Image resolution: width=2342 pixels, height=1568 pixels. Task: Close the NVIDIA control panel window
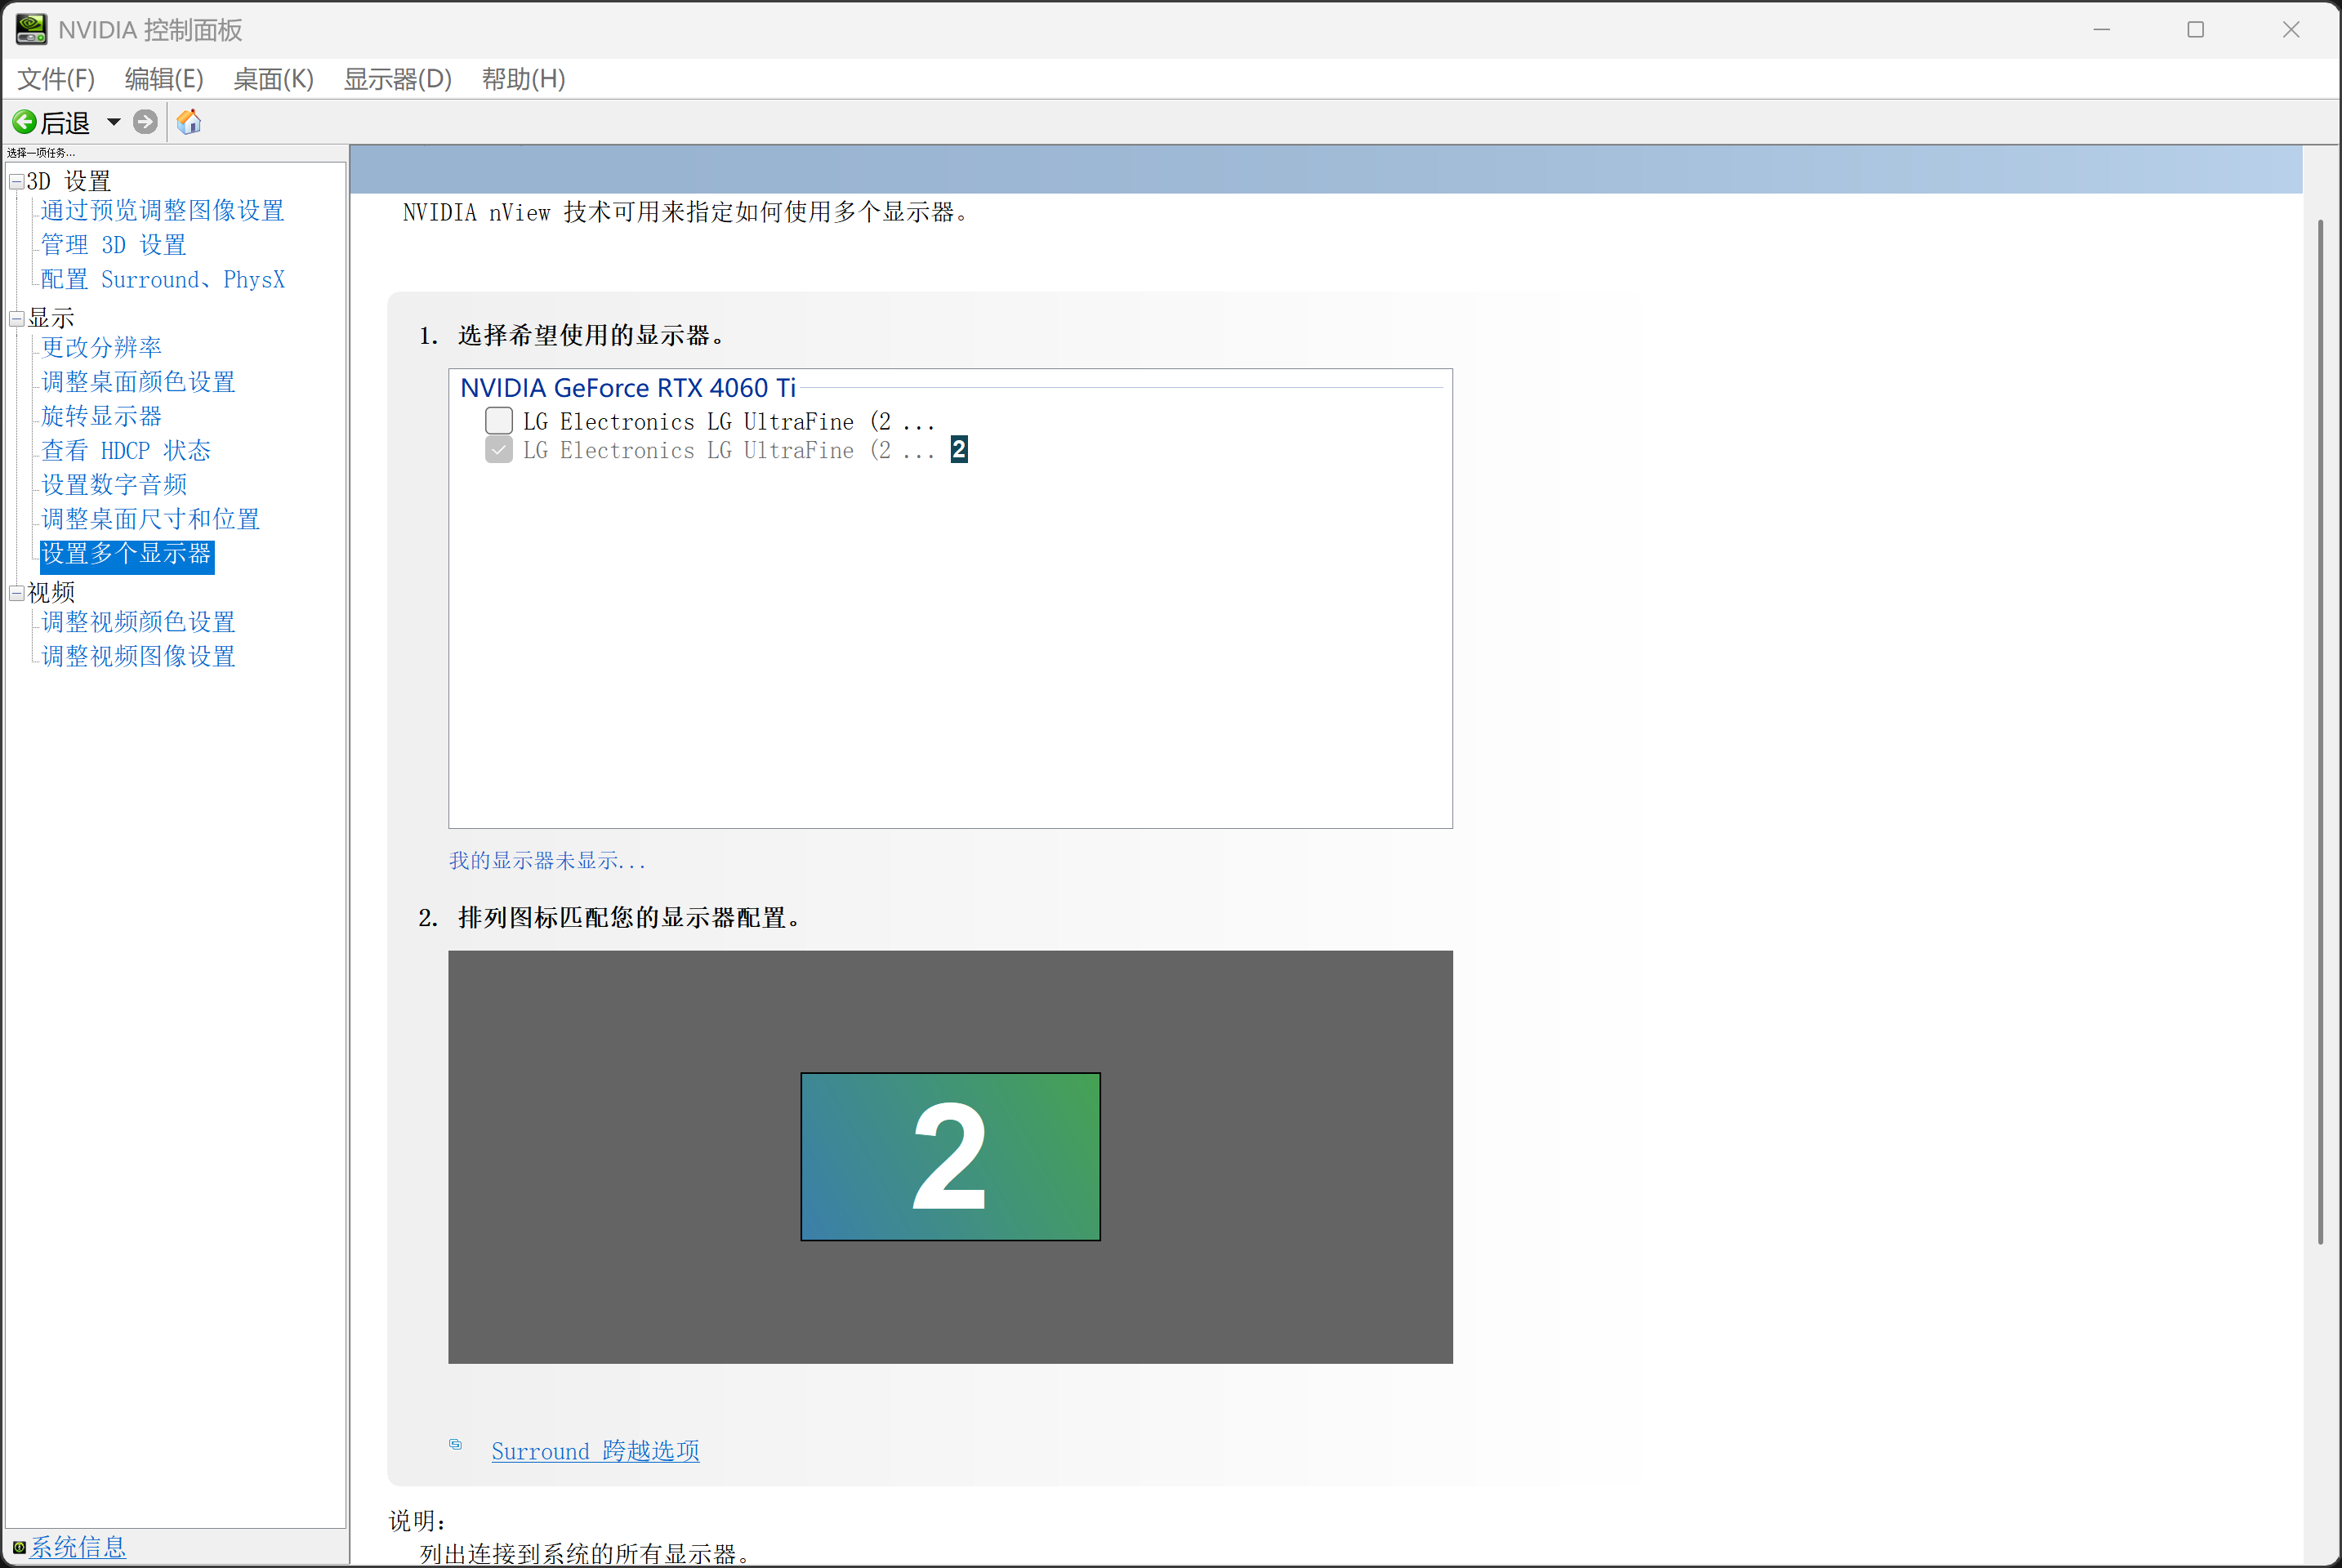tap(2291, 30)
